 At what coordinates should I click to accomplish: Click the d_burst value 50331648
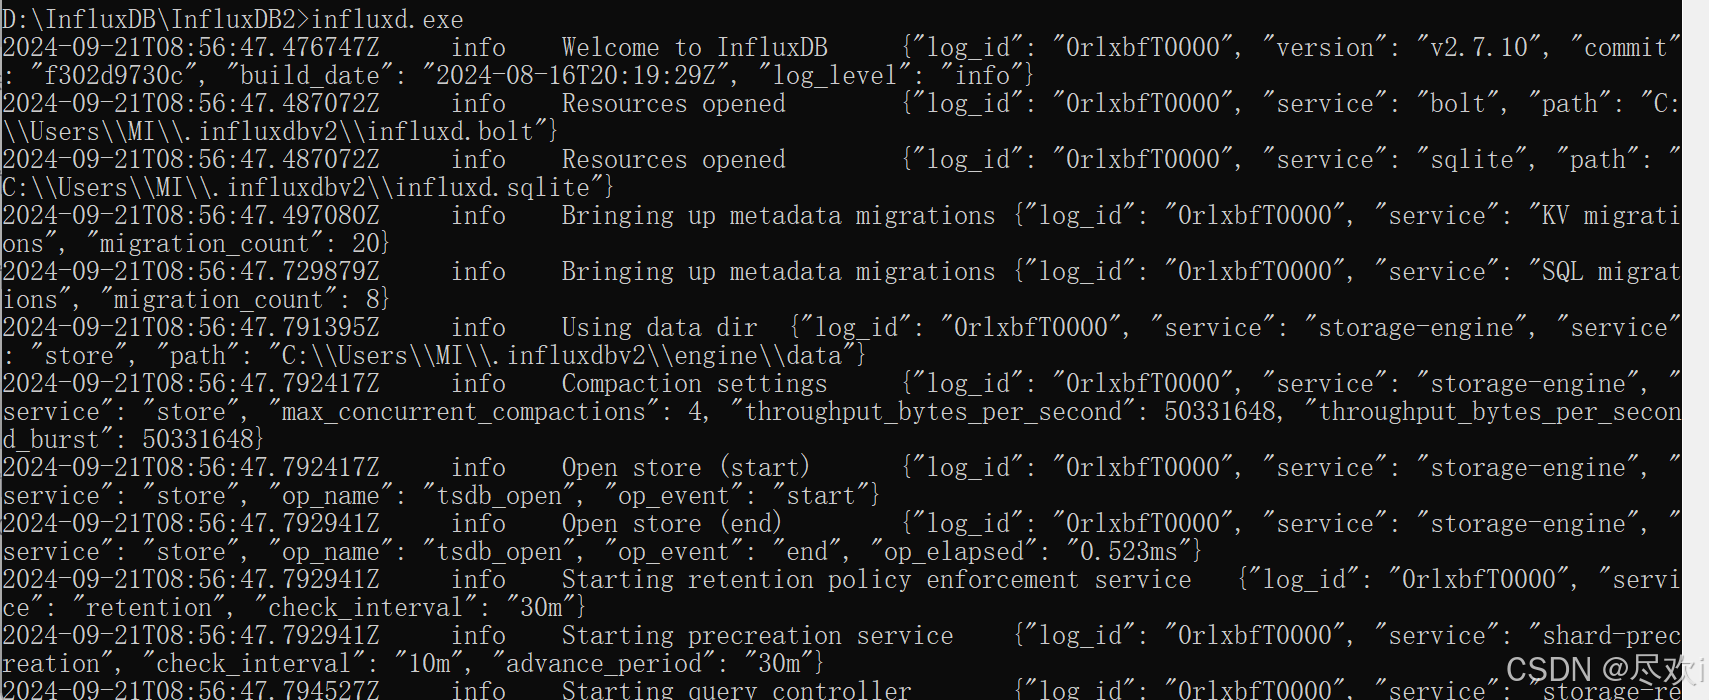[198, 439]
